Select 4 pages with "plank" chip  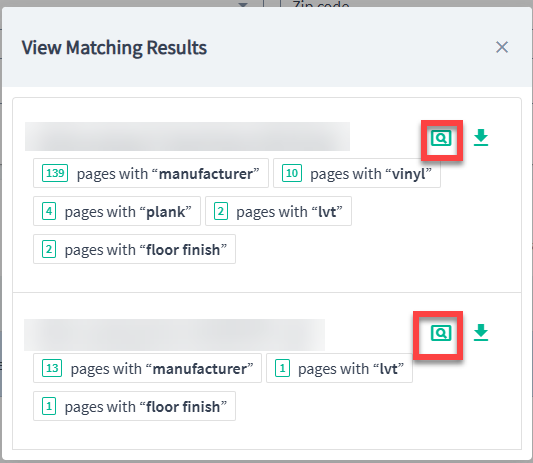click(x=117, y=211)
